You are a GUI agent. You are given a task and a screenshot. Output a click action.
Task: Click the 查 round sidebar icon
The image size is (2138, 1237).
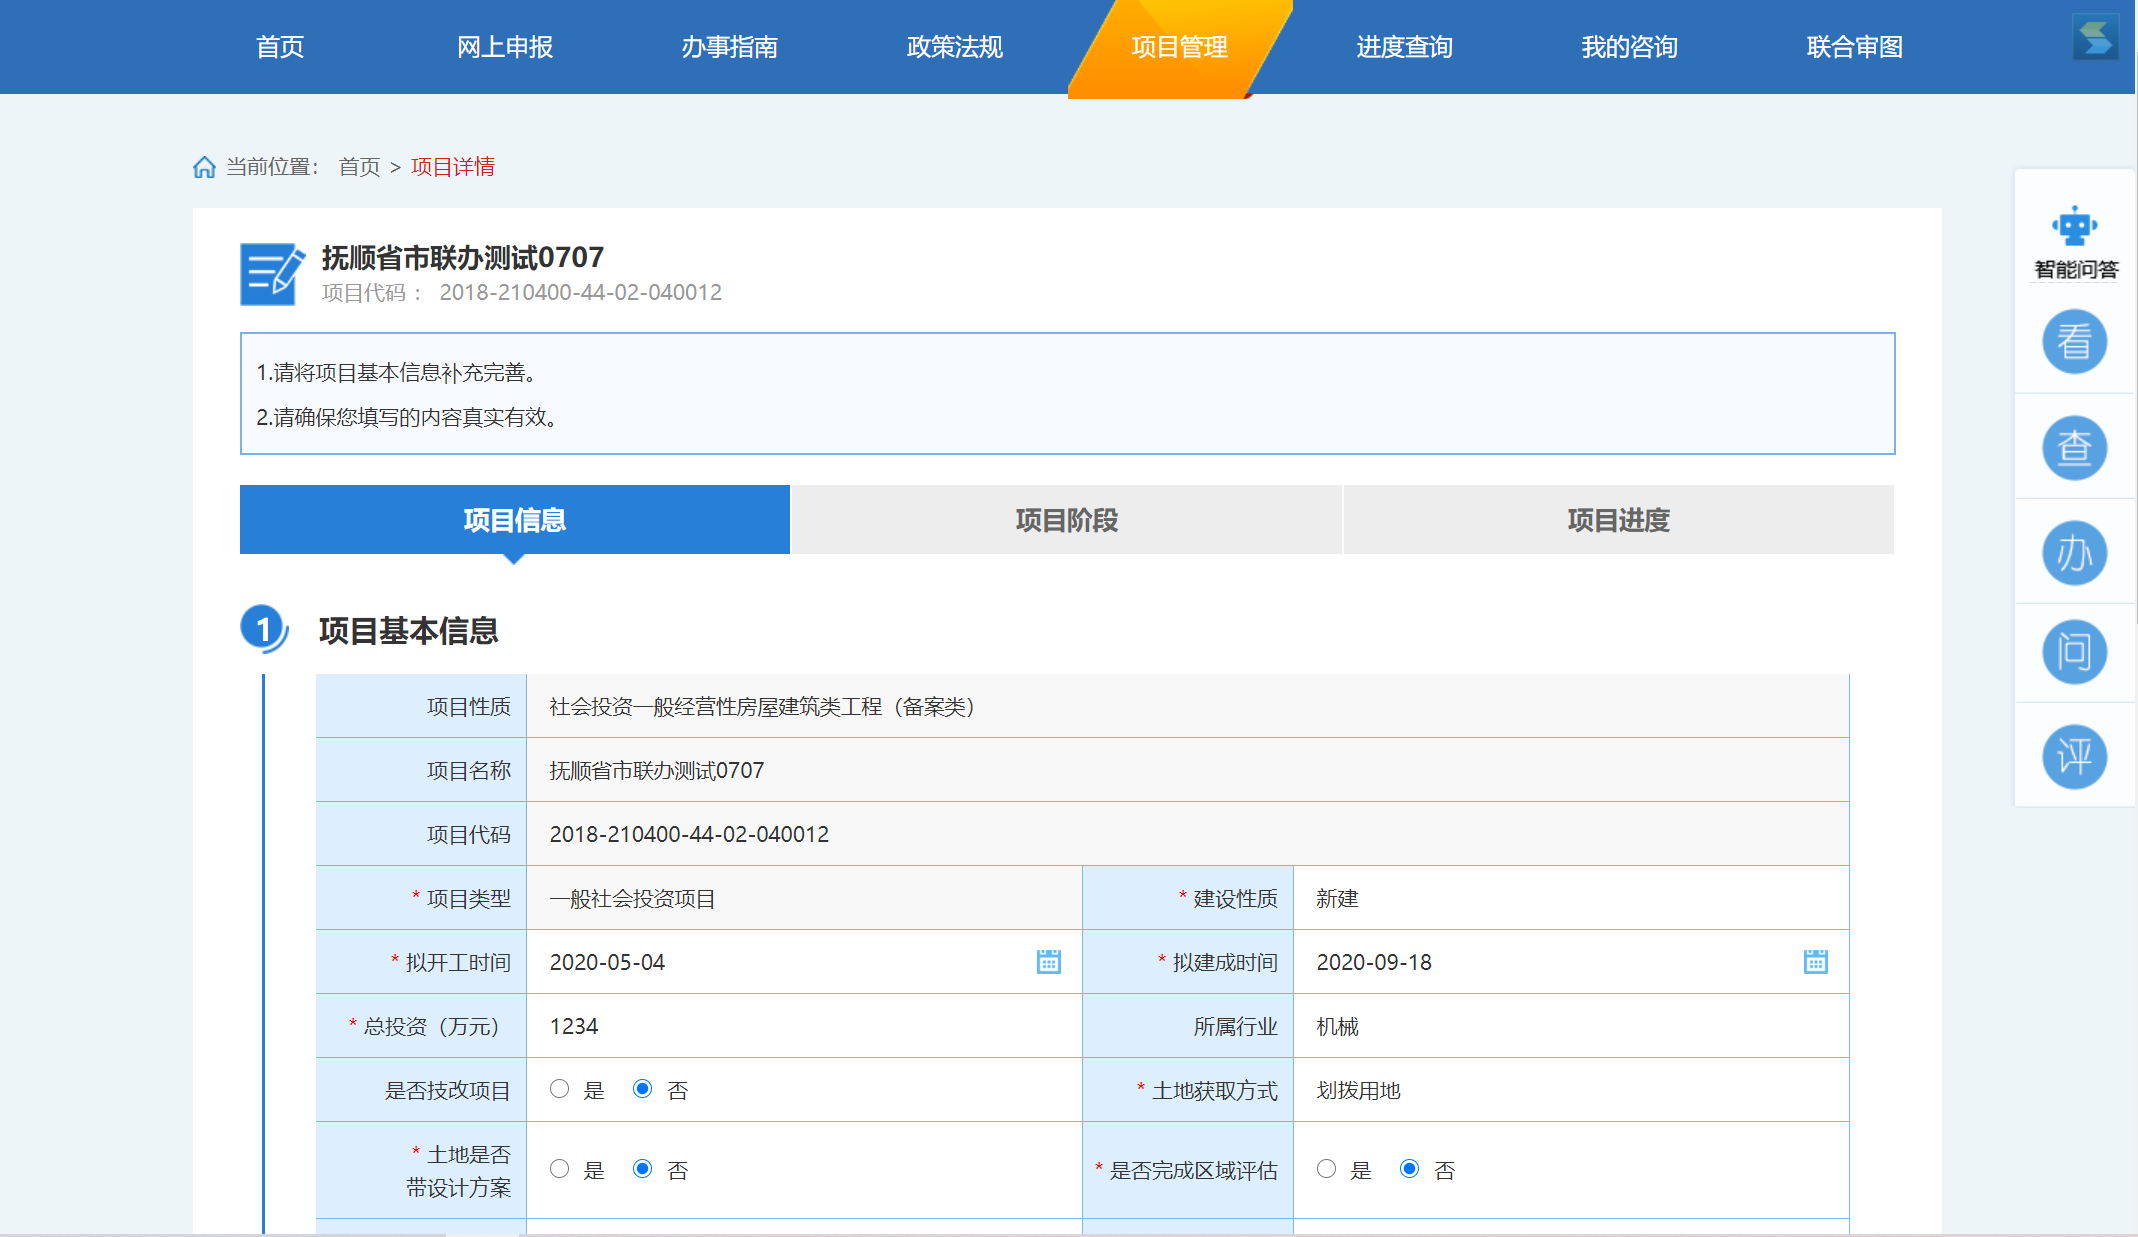(2074, 448)
